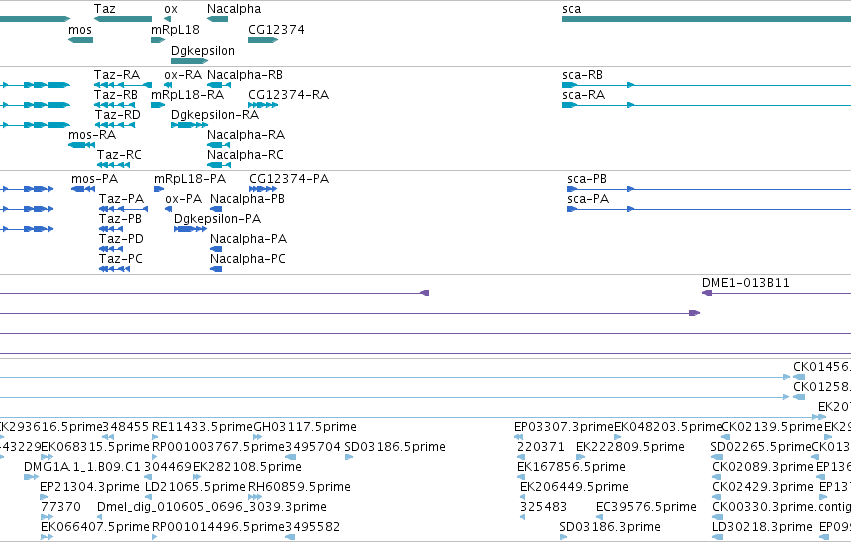
Task: Click the CK01456 EST feature
Action: [x=799, y=377]
